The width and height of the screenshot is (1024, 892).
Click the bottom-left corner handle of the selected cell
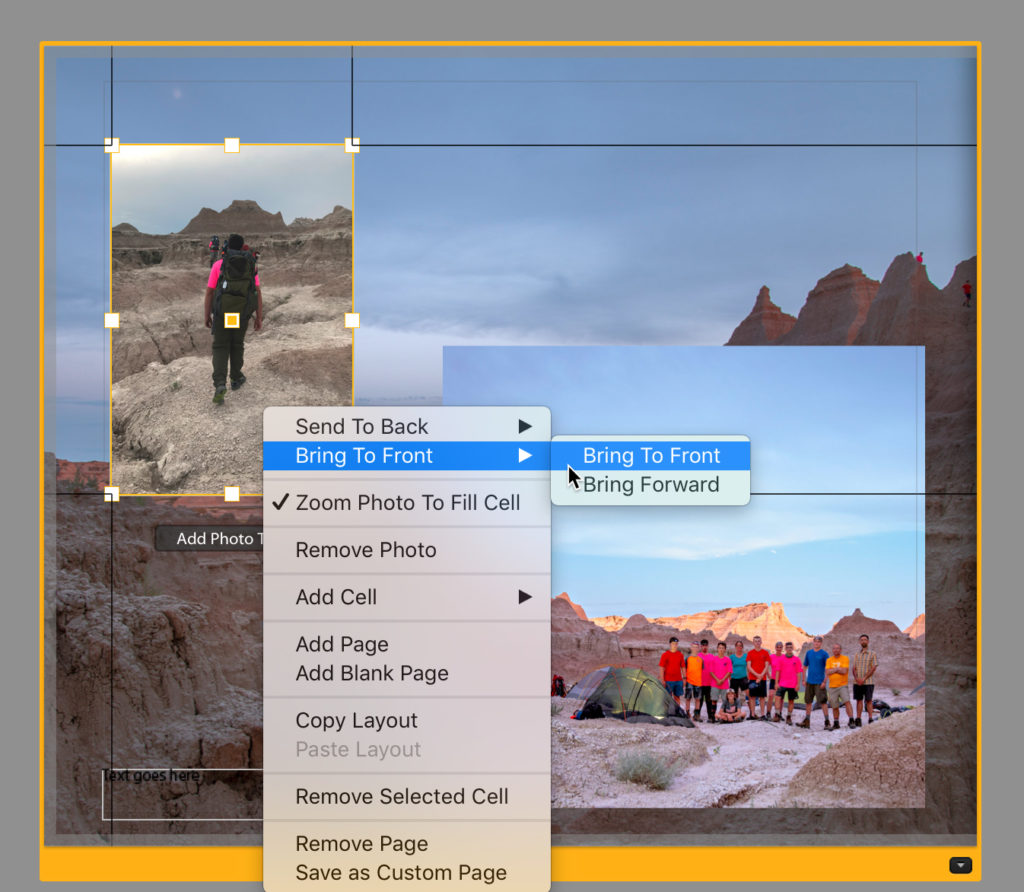coord(112,494)
